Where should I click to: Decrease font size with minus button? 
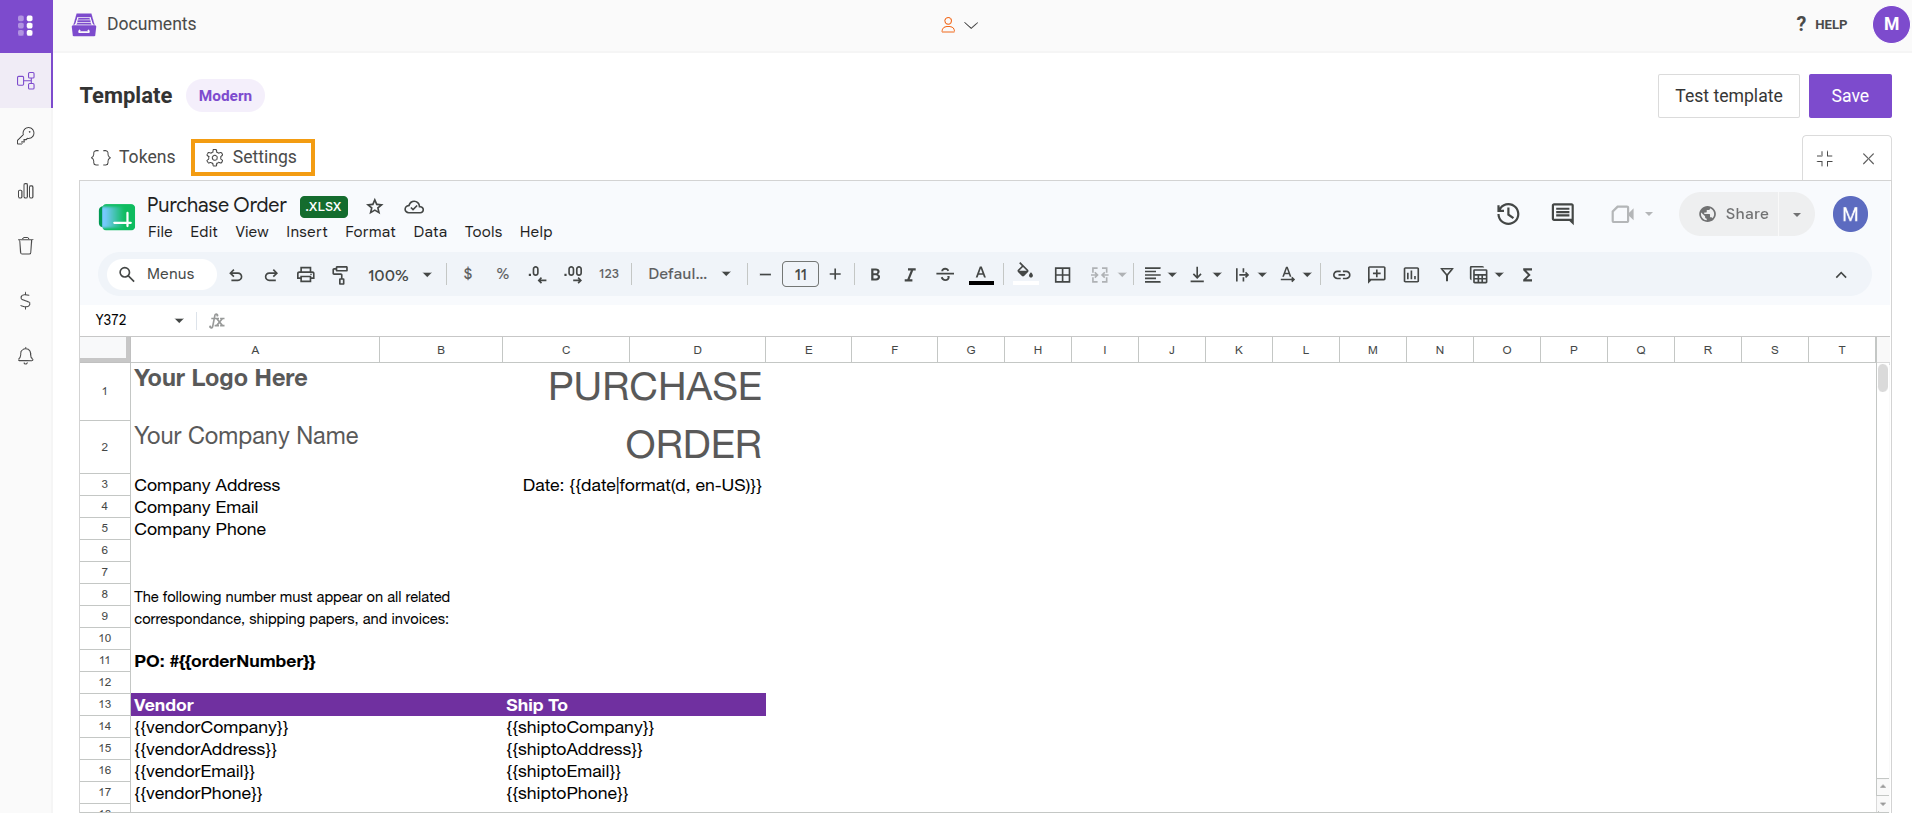[765, 275]
